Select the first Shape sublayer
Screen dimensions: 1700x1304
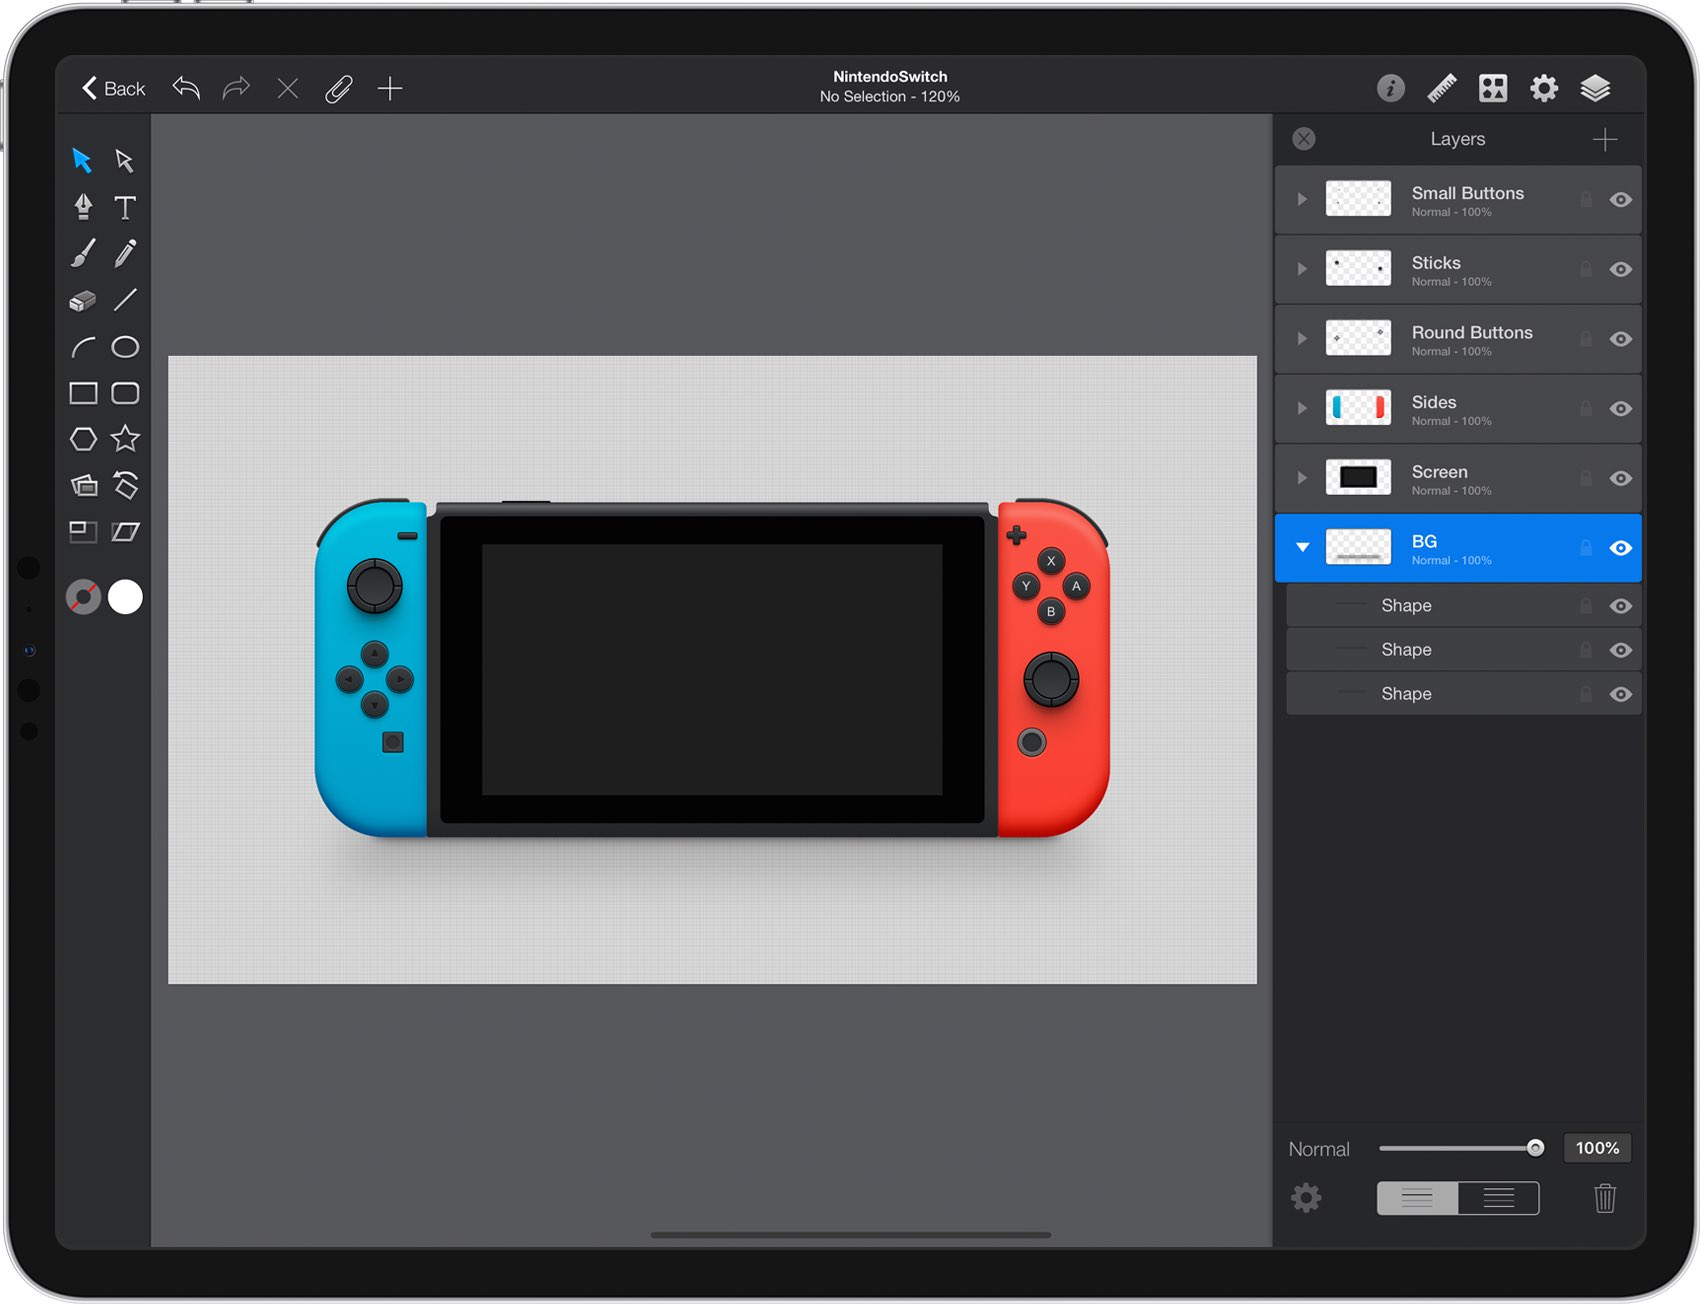1464,606
